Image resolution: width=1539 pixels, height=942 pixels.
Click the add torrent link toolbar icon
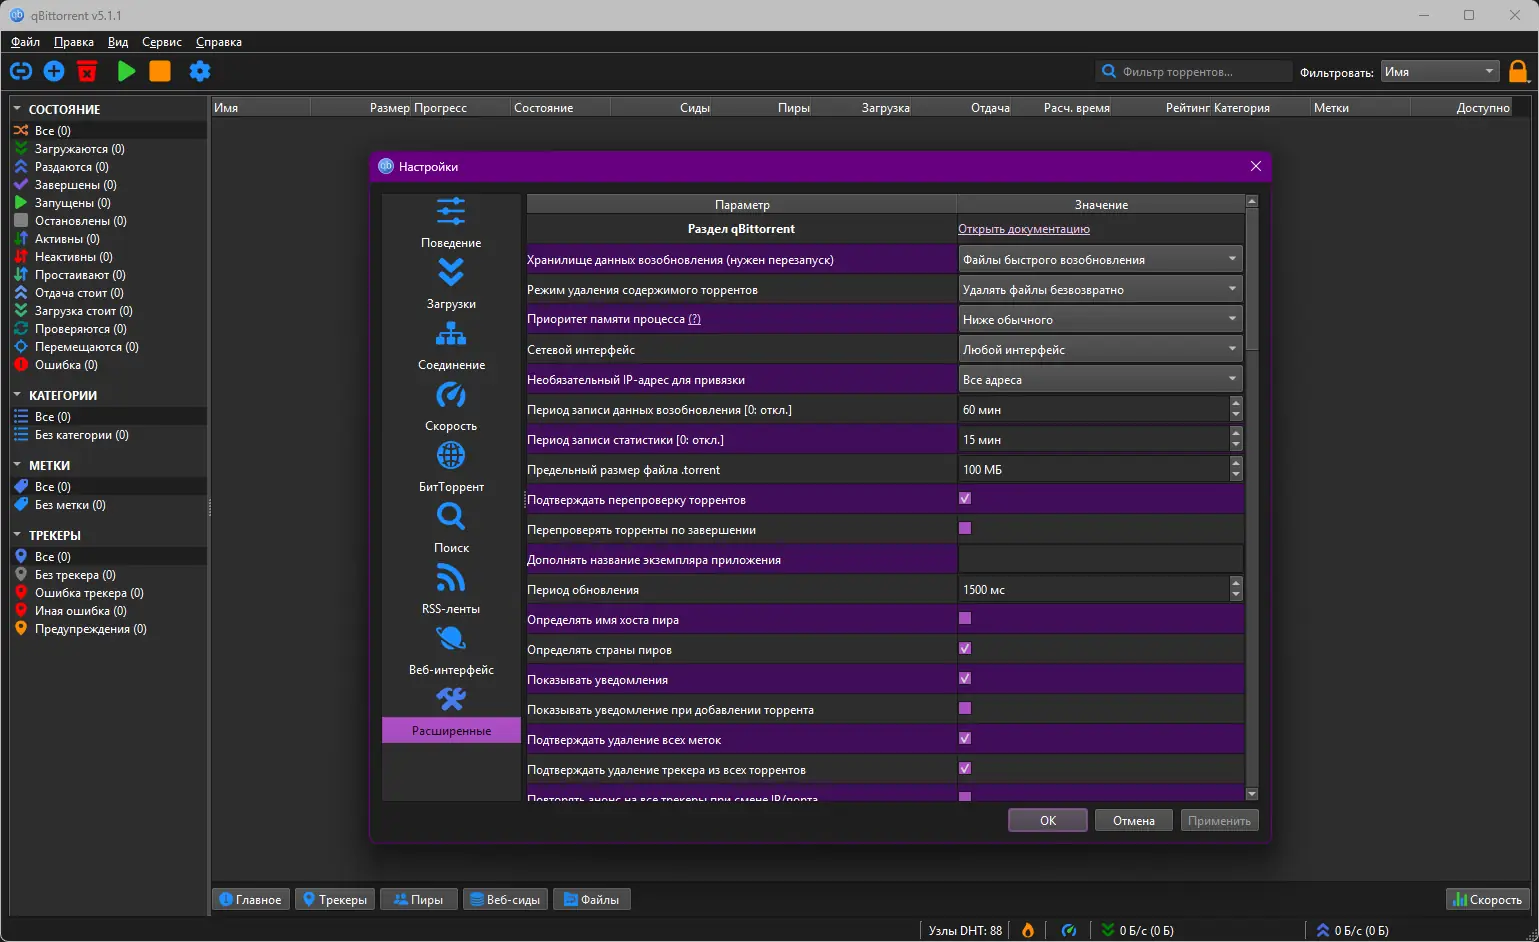21,71
